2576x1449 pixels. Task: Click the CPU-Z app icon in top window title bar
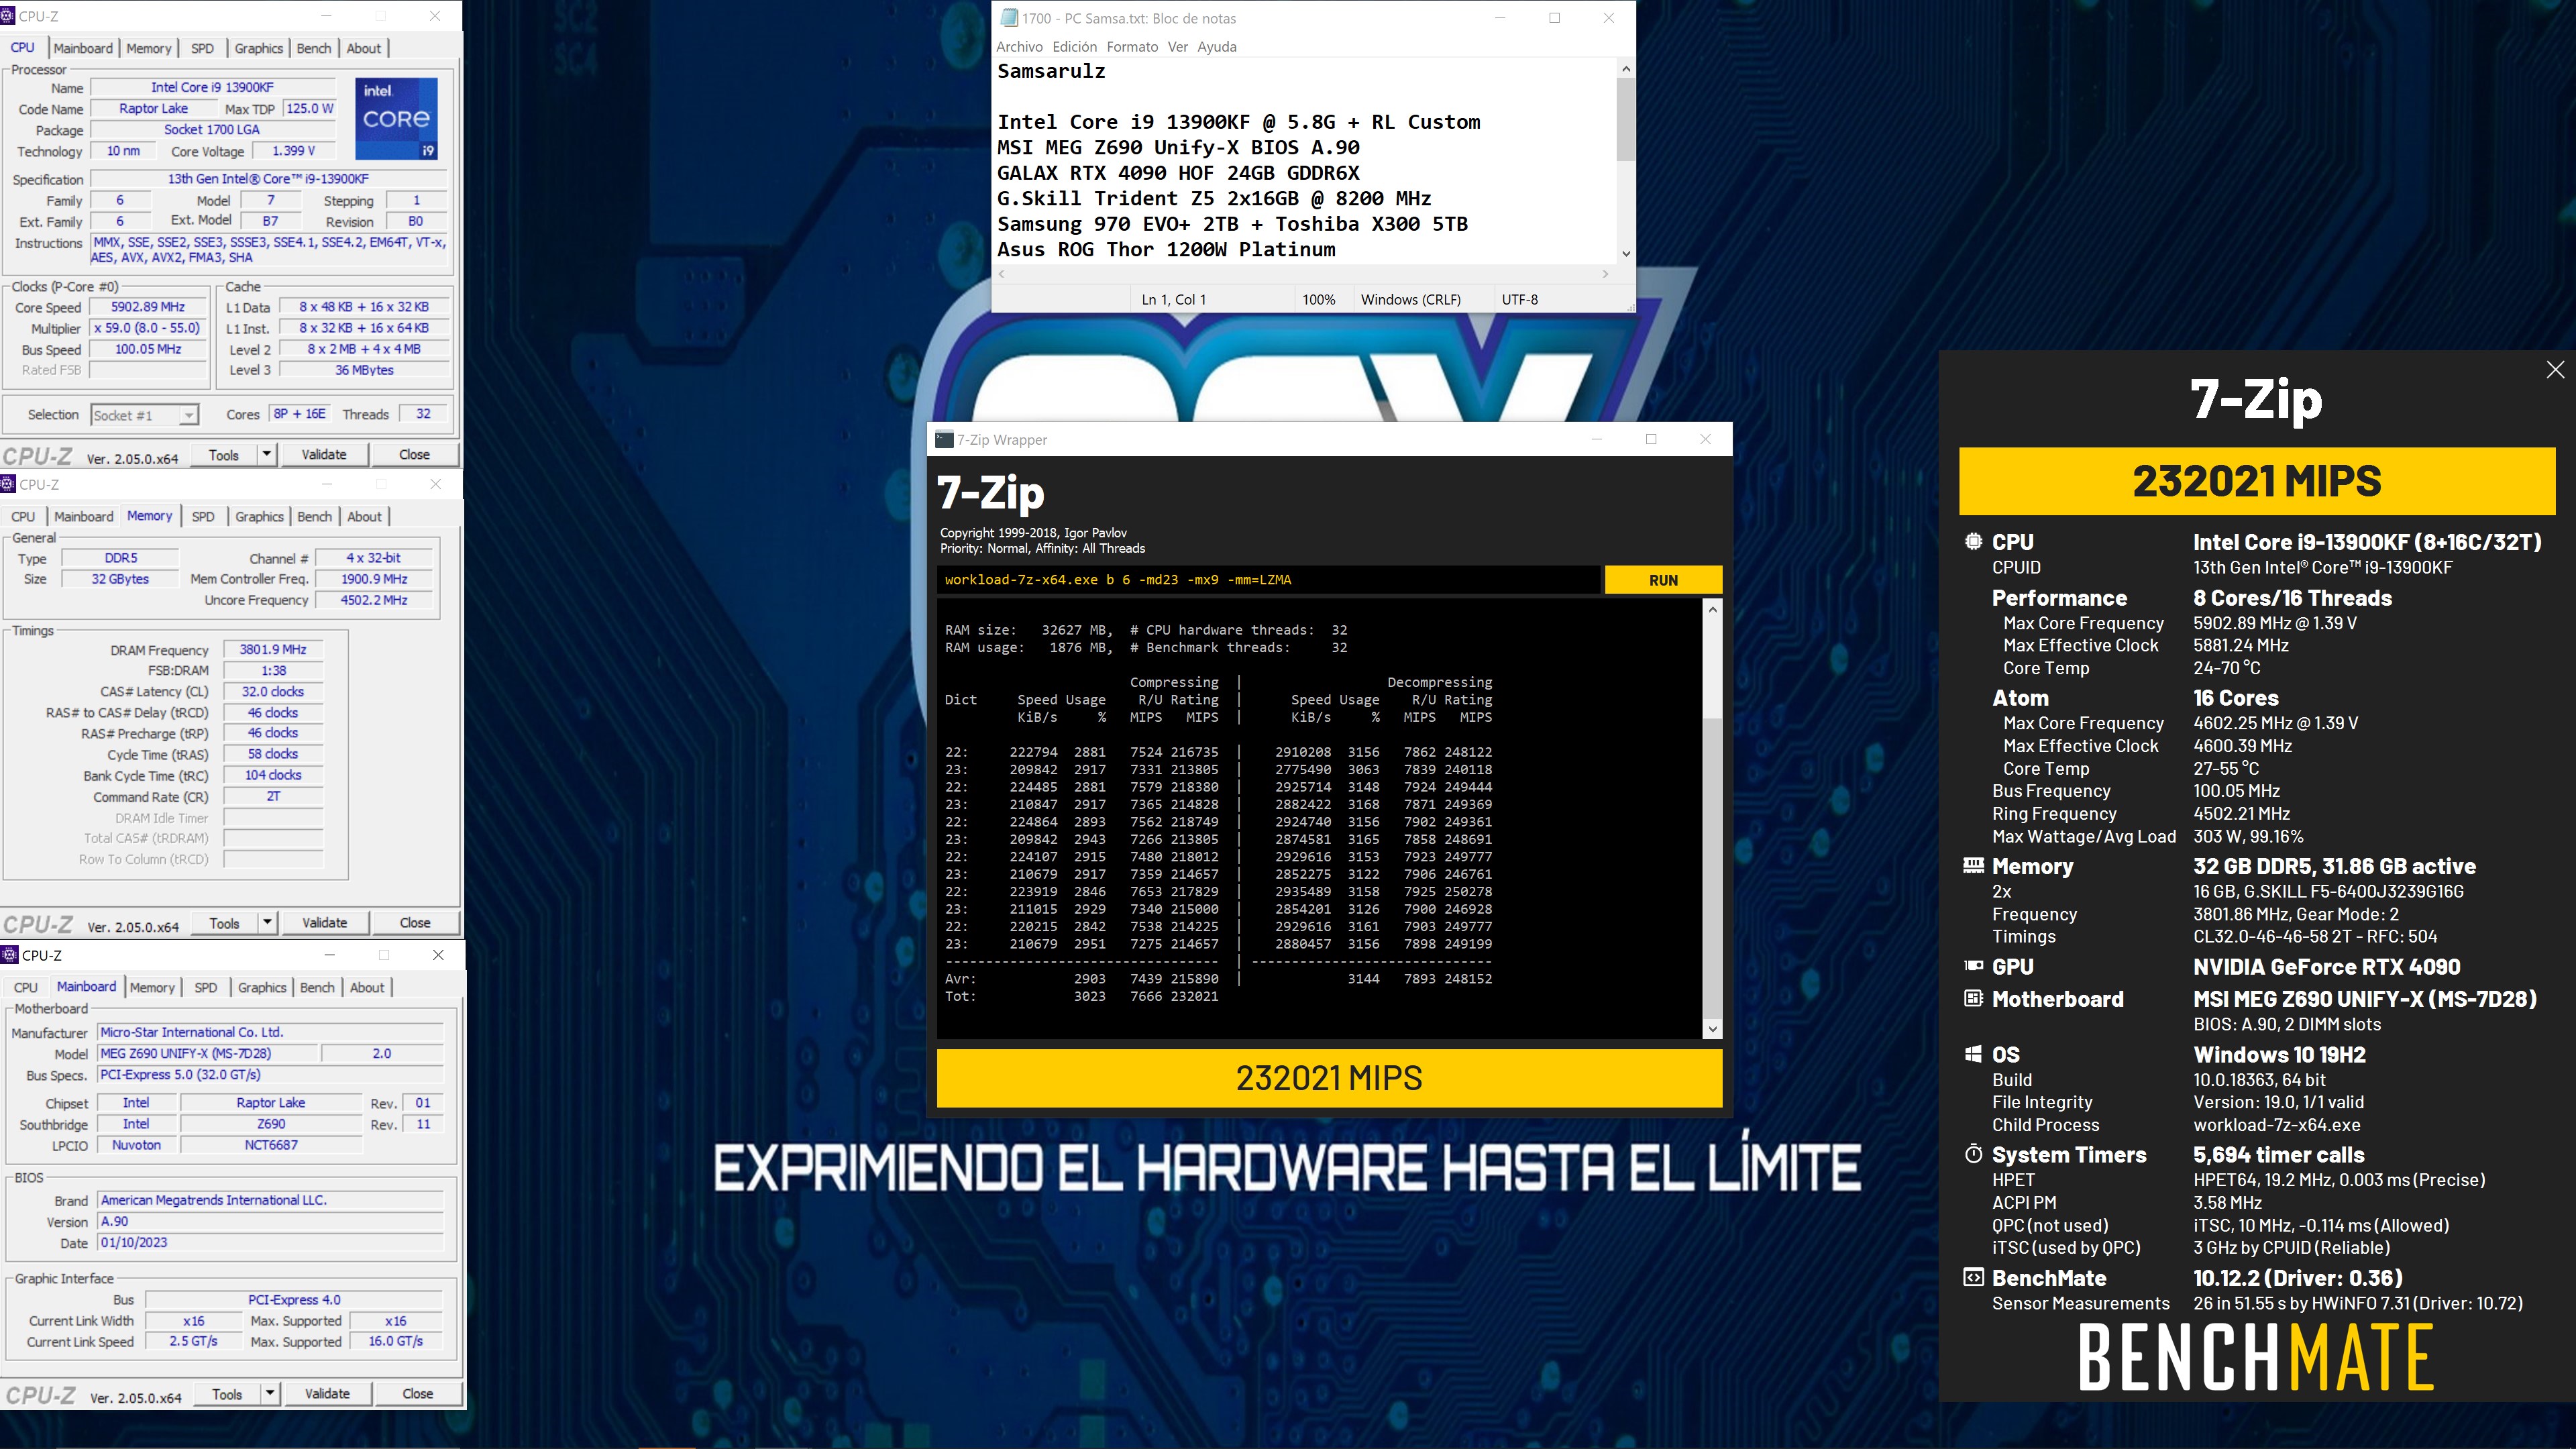pos(8,16)
